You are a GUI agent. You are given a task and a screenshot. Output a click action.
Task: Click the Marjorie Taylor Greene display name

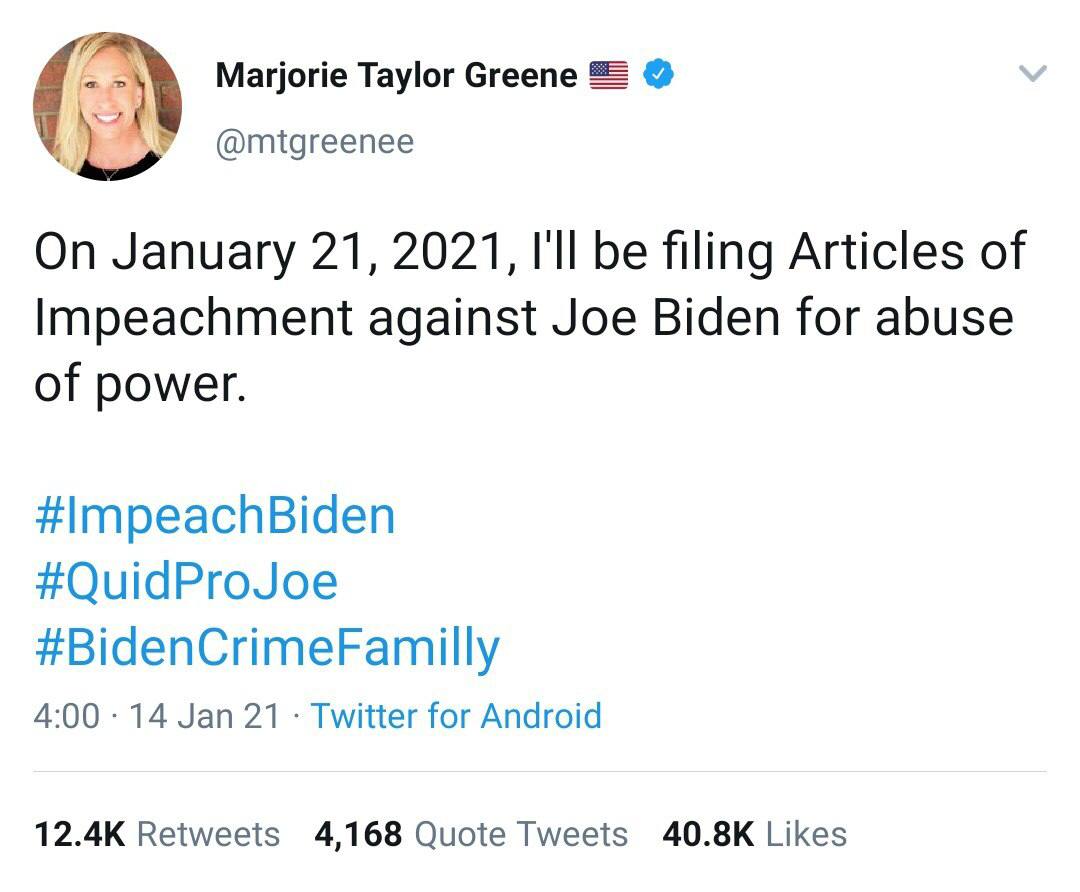pyautogui.click(x=396, y=75)
